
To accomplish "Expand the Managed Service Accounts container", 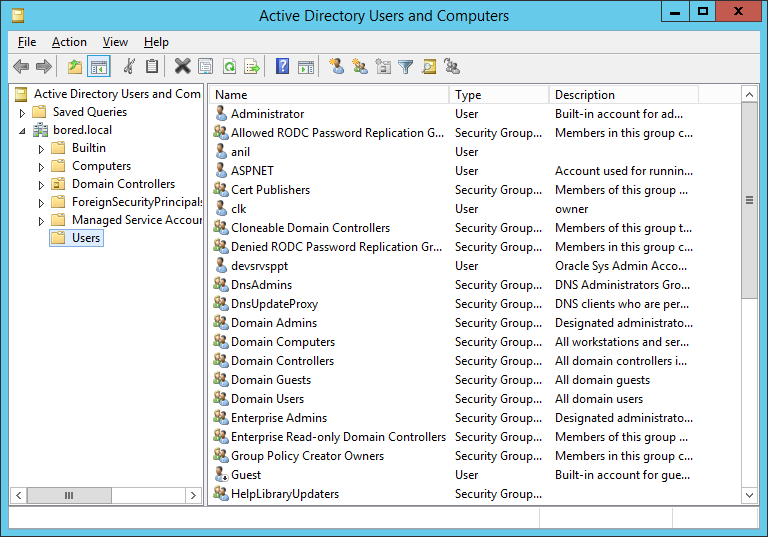I will pos(41,221).
